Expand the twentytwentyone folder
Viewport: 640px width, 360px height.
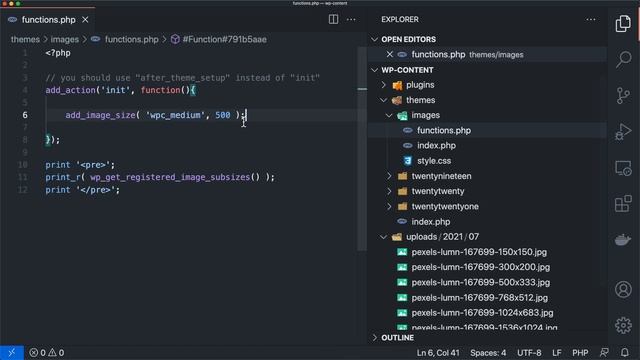389,207
